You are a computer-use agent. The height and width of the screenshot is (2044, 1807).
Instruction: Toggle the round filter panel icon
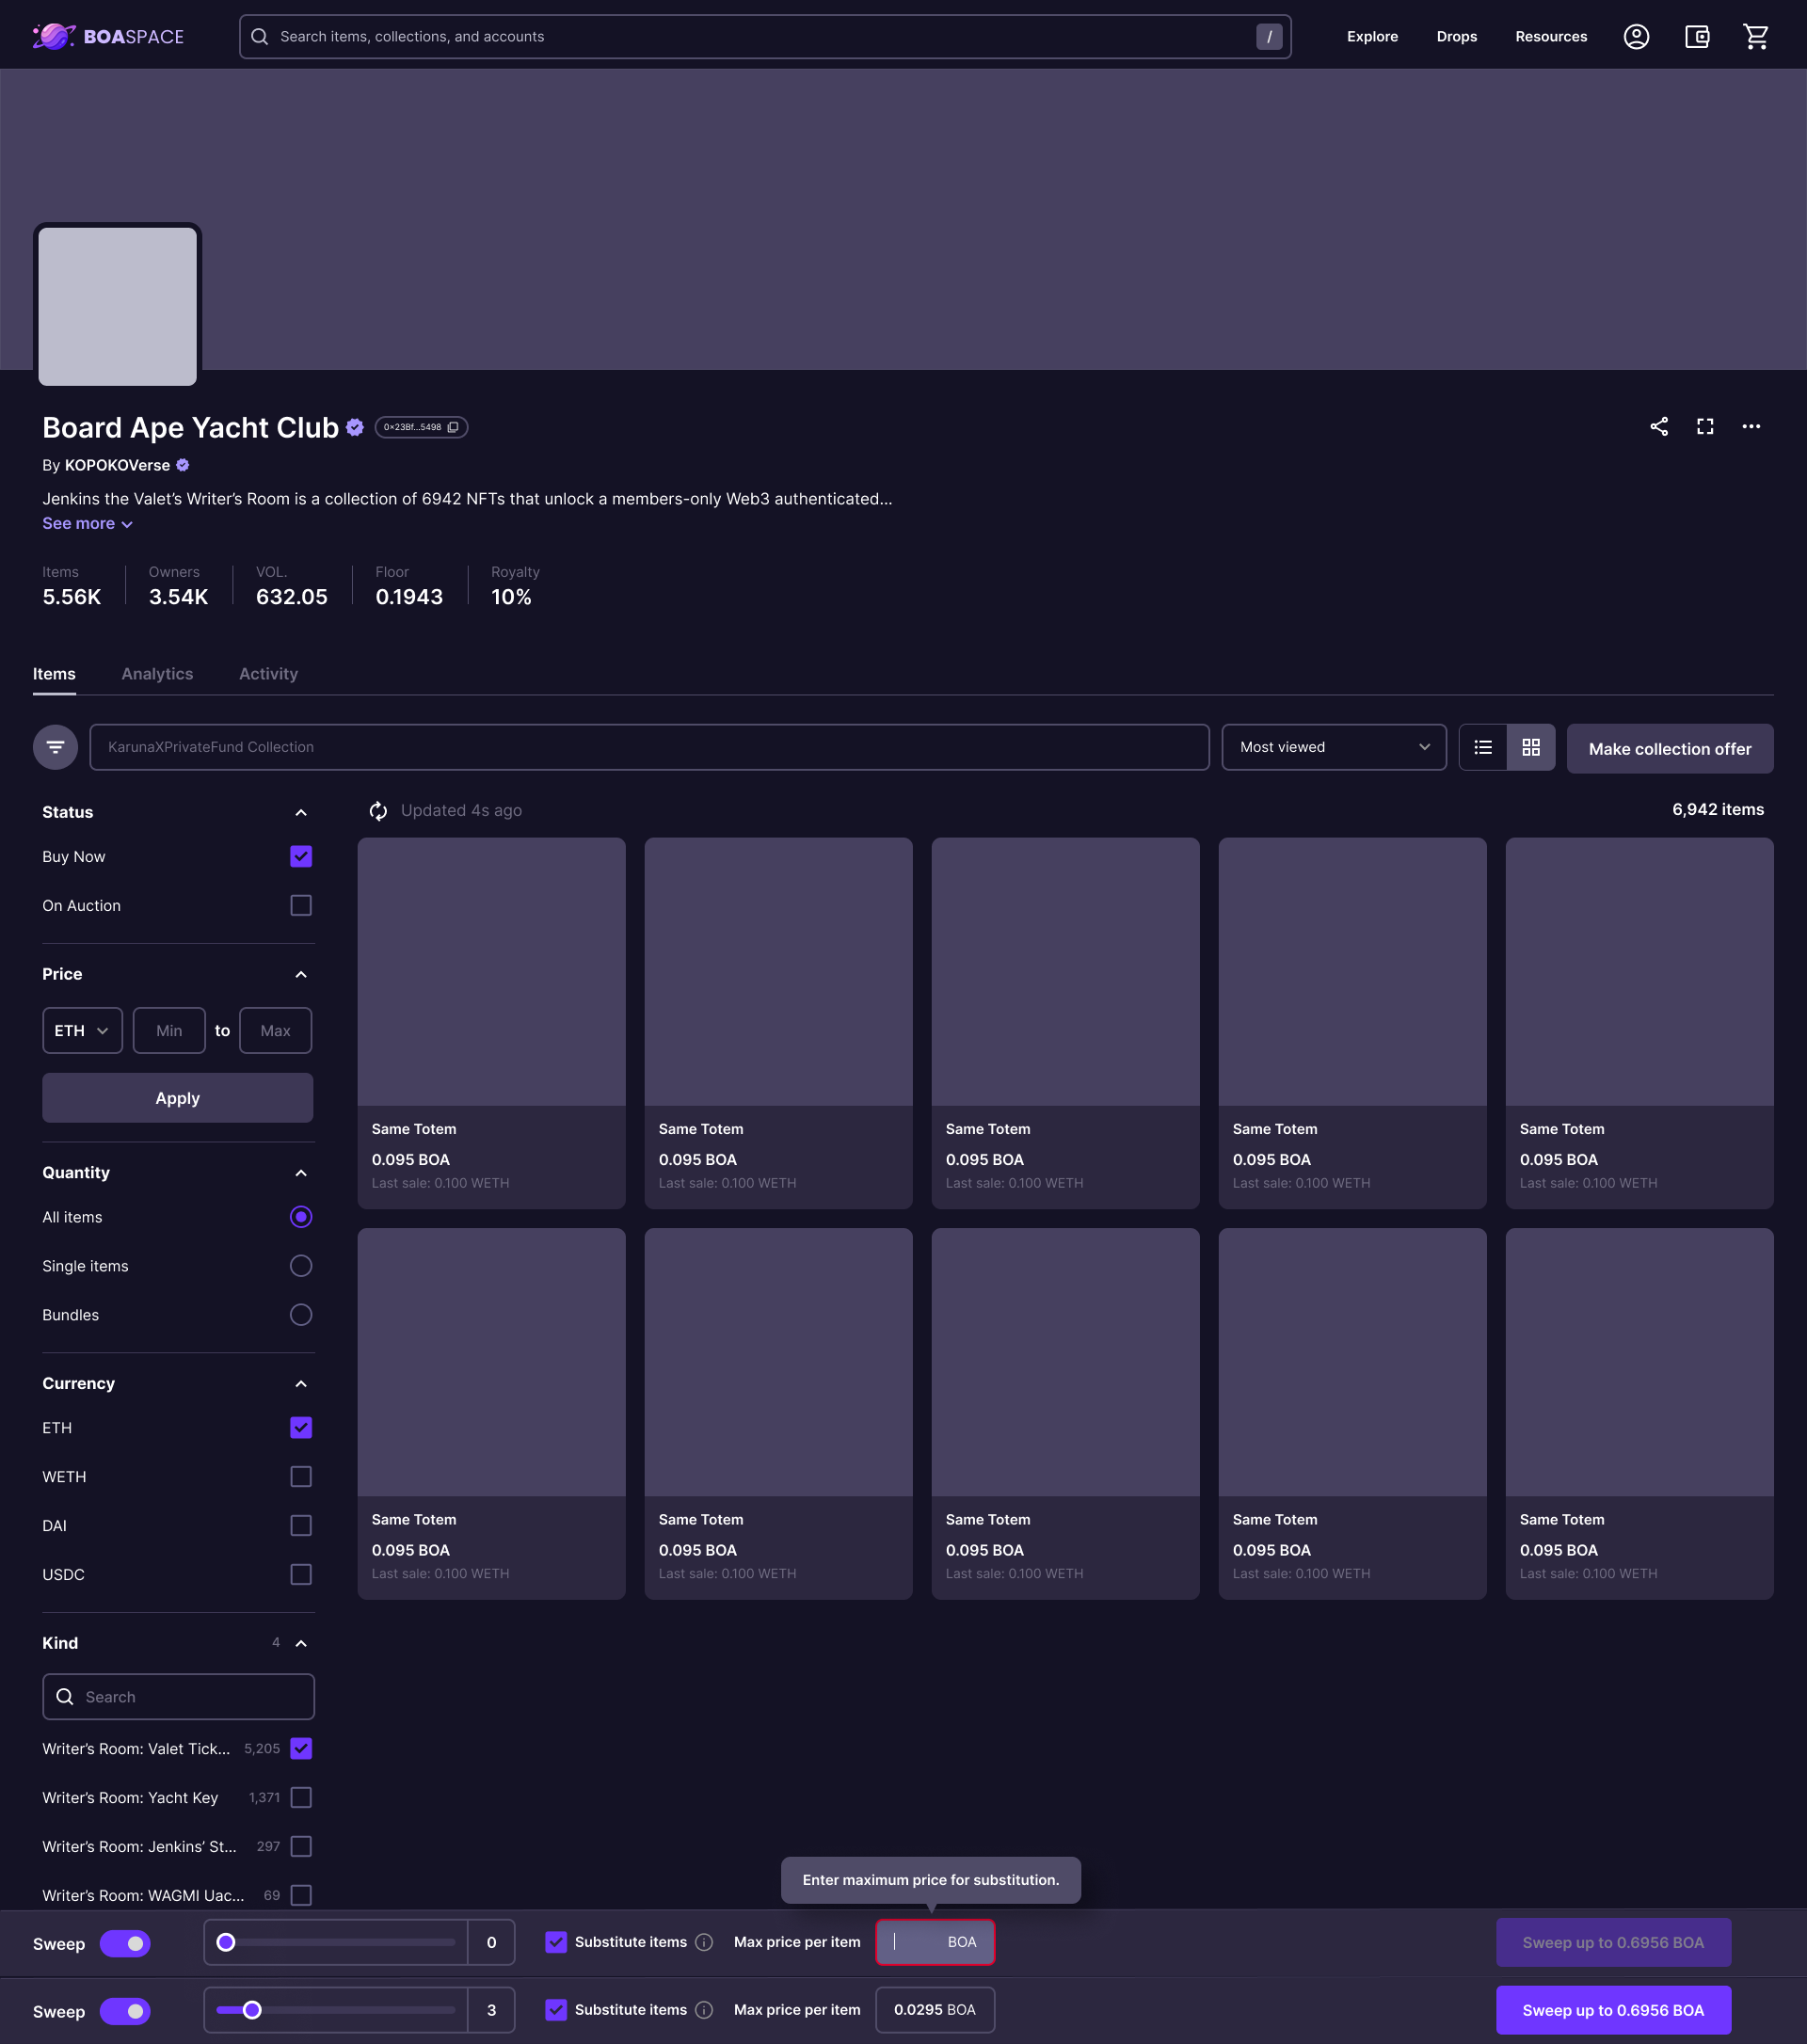point(55,747)
